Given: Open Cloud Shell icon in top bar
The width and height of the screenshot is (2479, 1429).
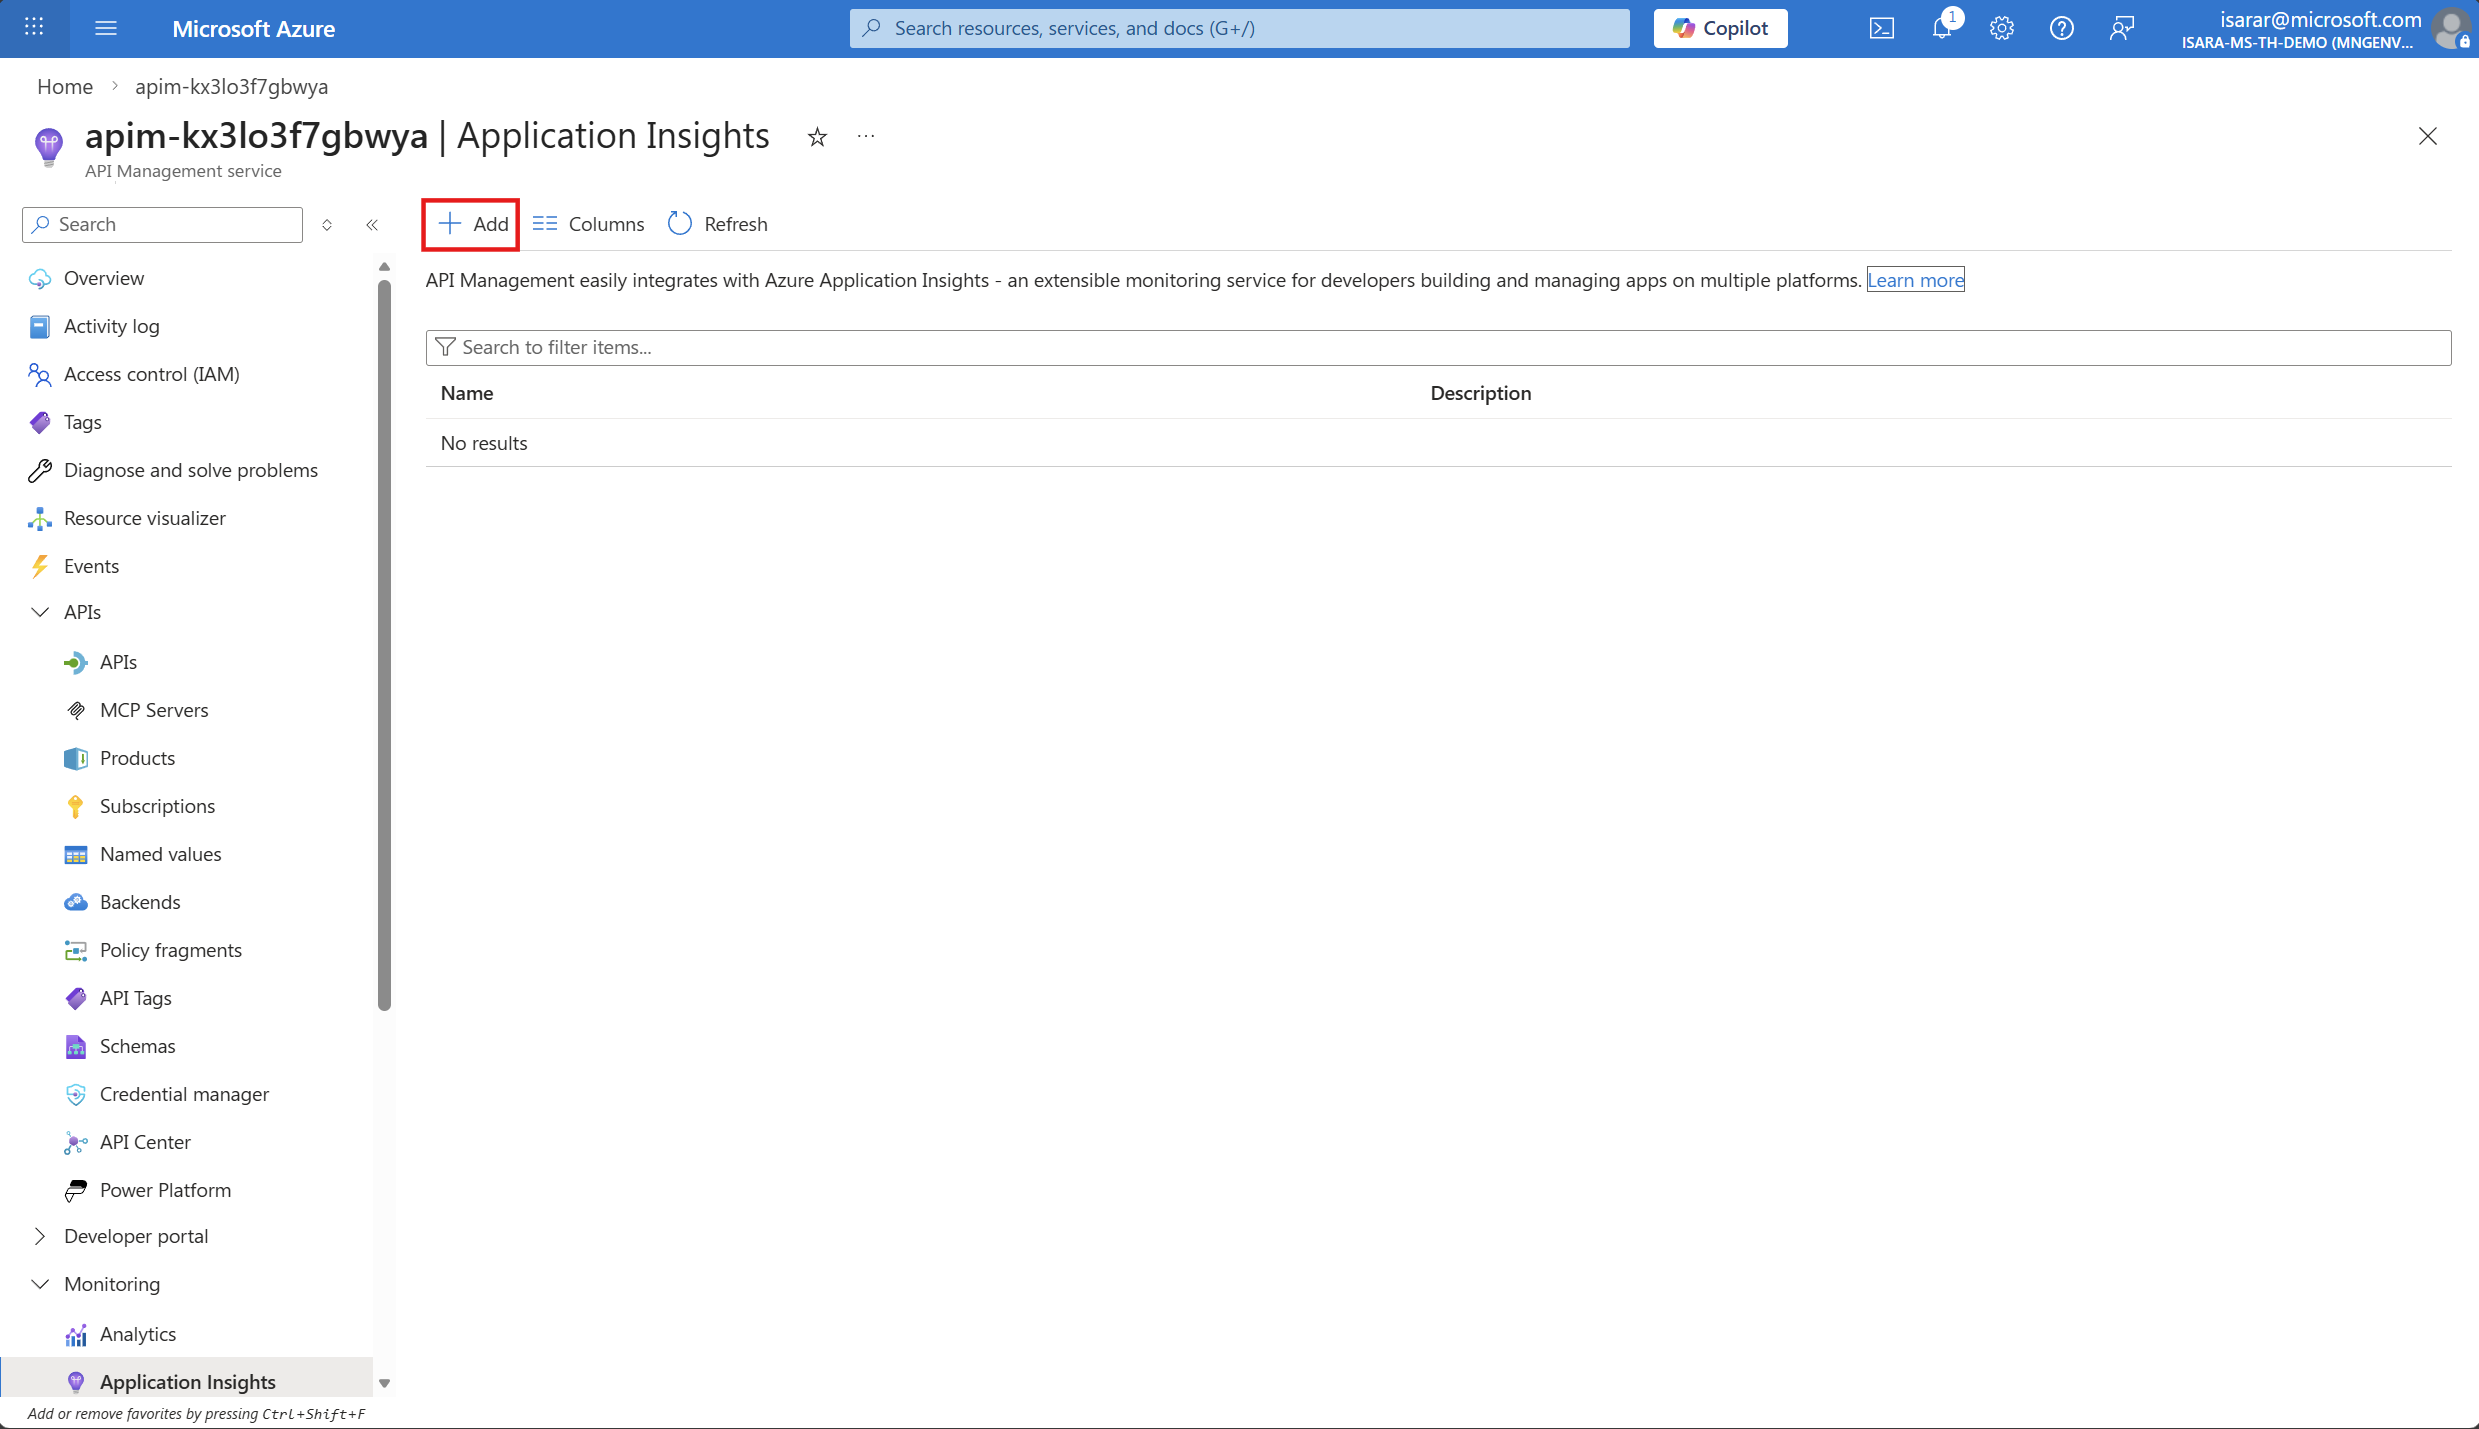Looking at the screenshot, I should point(1881,28).
